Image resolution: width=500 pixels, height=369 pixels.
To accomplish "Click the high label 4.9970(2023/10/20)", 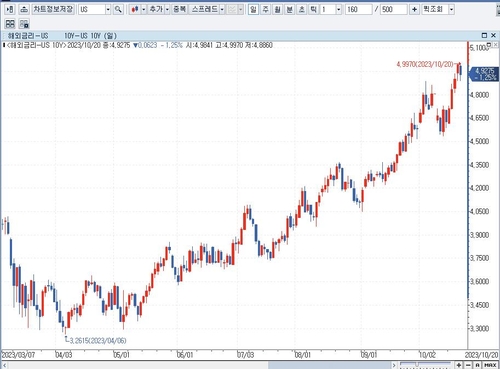I will pyautogui.click(x=425, y=64).
